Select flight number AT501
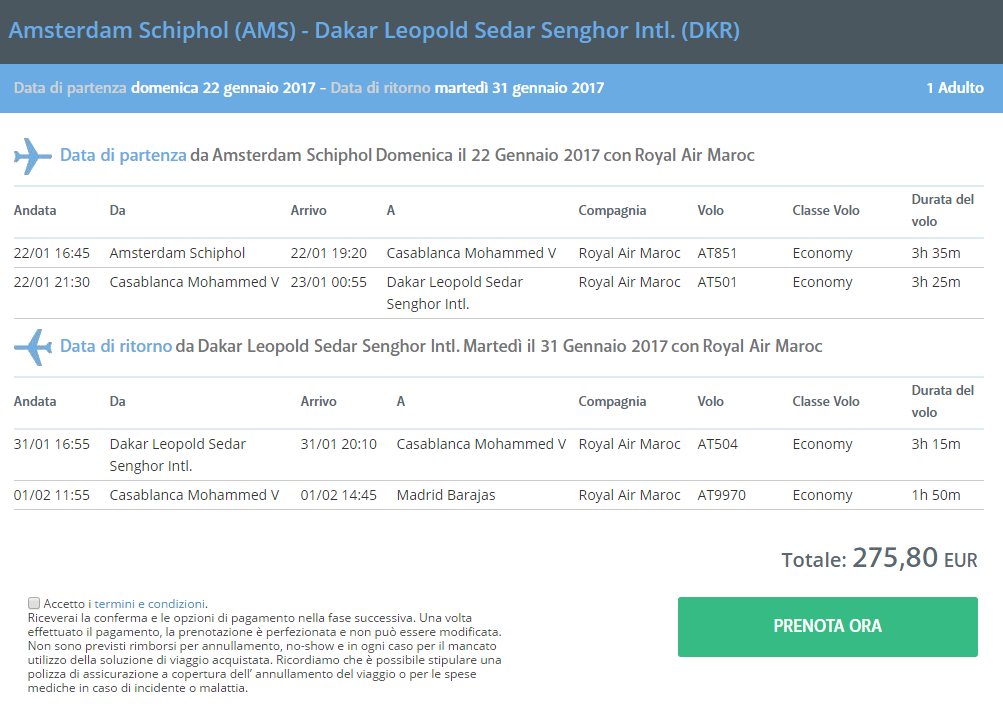Screen dimensions: 1003x715 (x=717, y=282)
